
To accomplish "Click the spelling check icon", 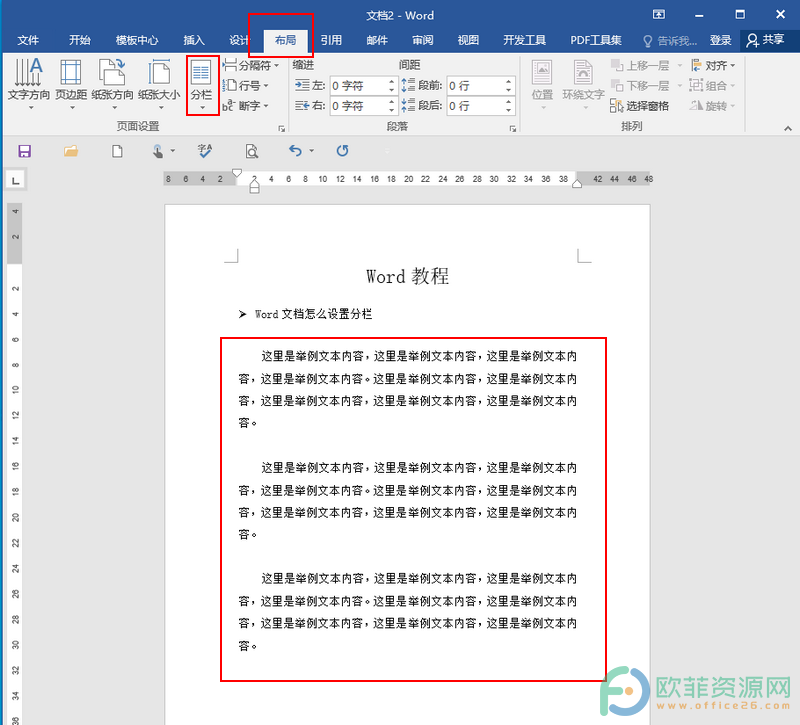I will [205, 151].
